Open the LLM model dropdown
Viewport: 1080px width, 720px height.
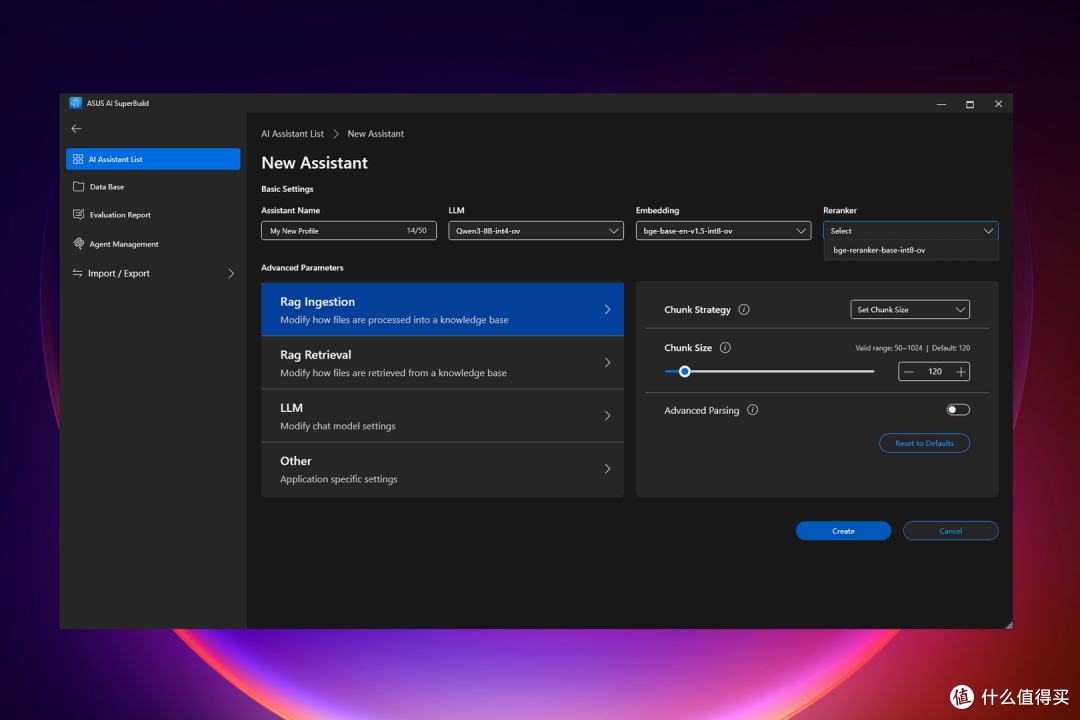pyautogui.click(x=536, y=231)
